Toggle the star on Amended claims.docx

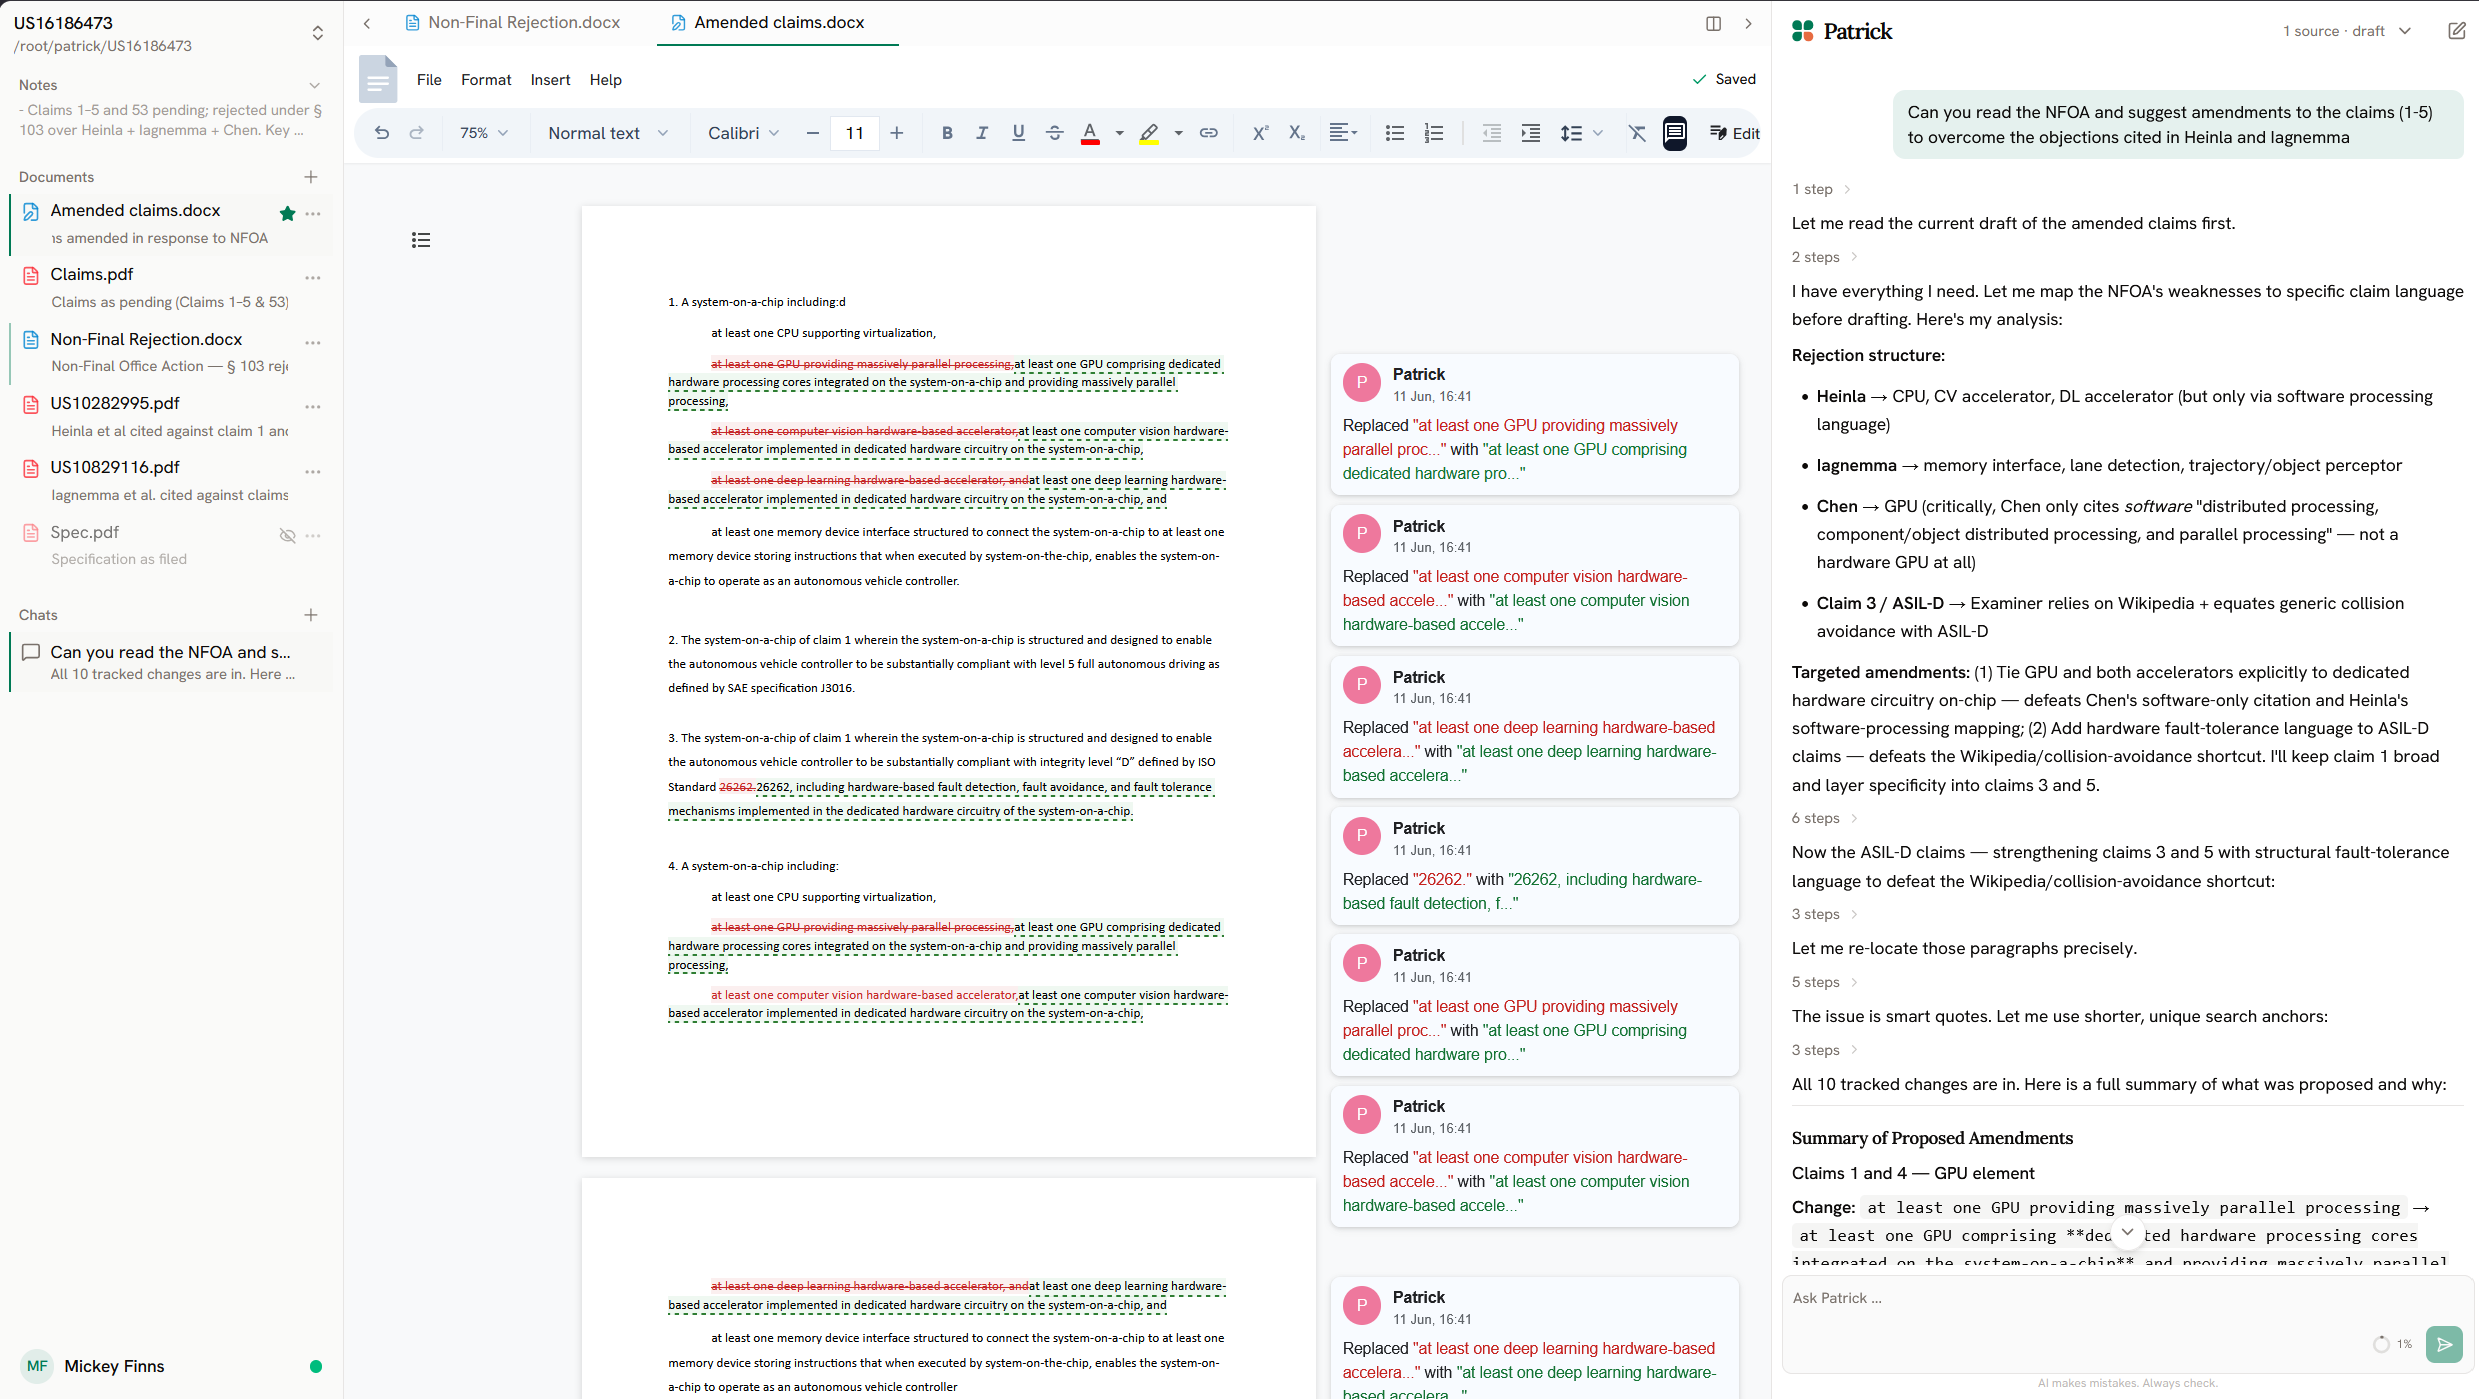287,213
